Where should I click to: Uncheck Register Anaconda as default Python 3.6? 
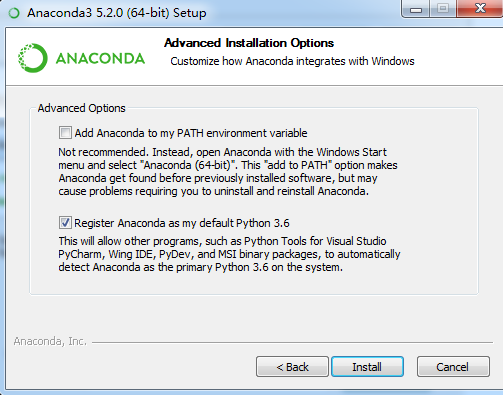(65, 223)
